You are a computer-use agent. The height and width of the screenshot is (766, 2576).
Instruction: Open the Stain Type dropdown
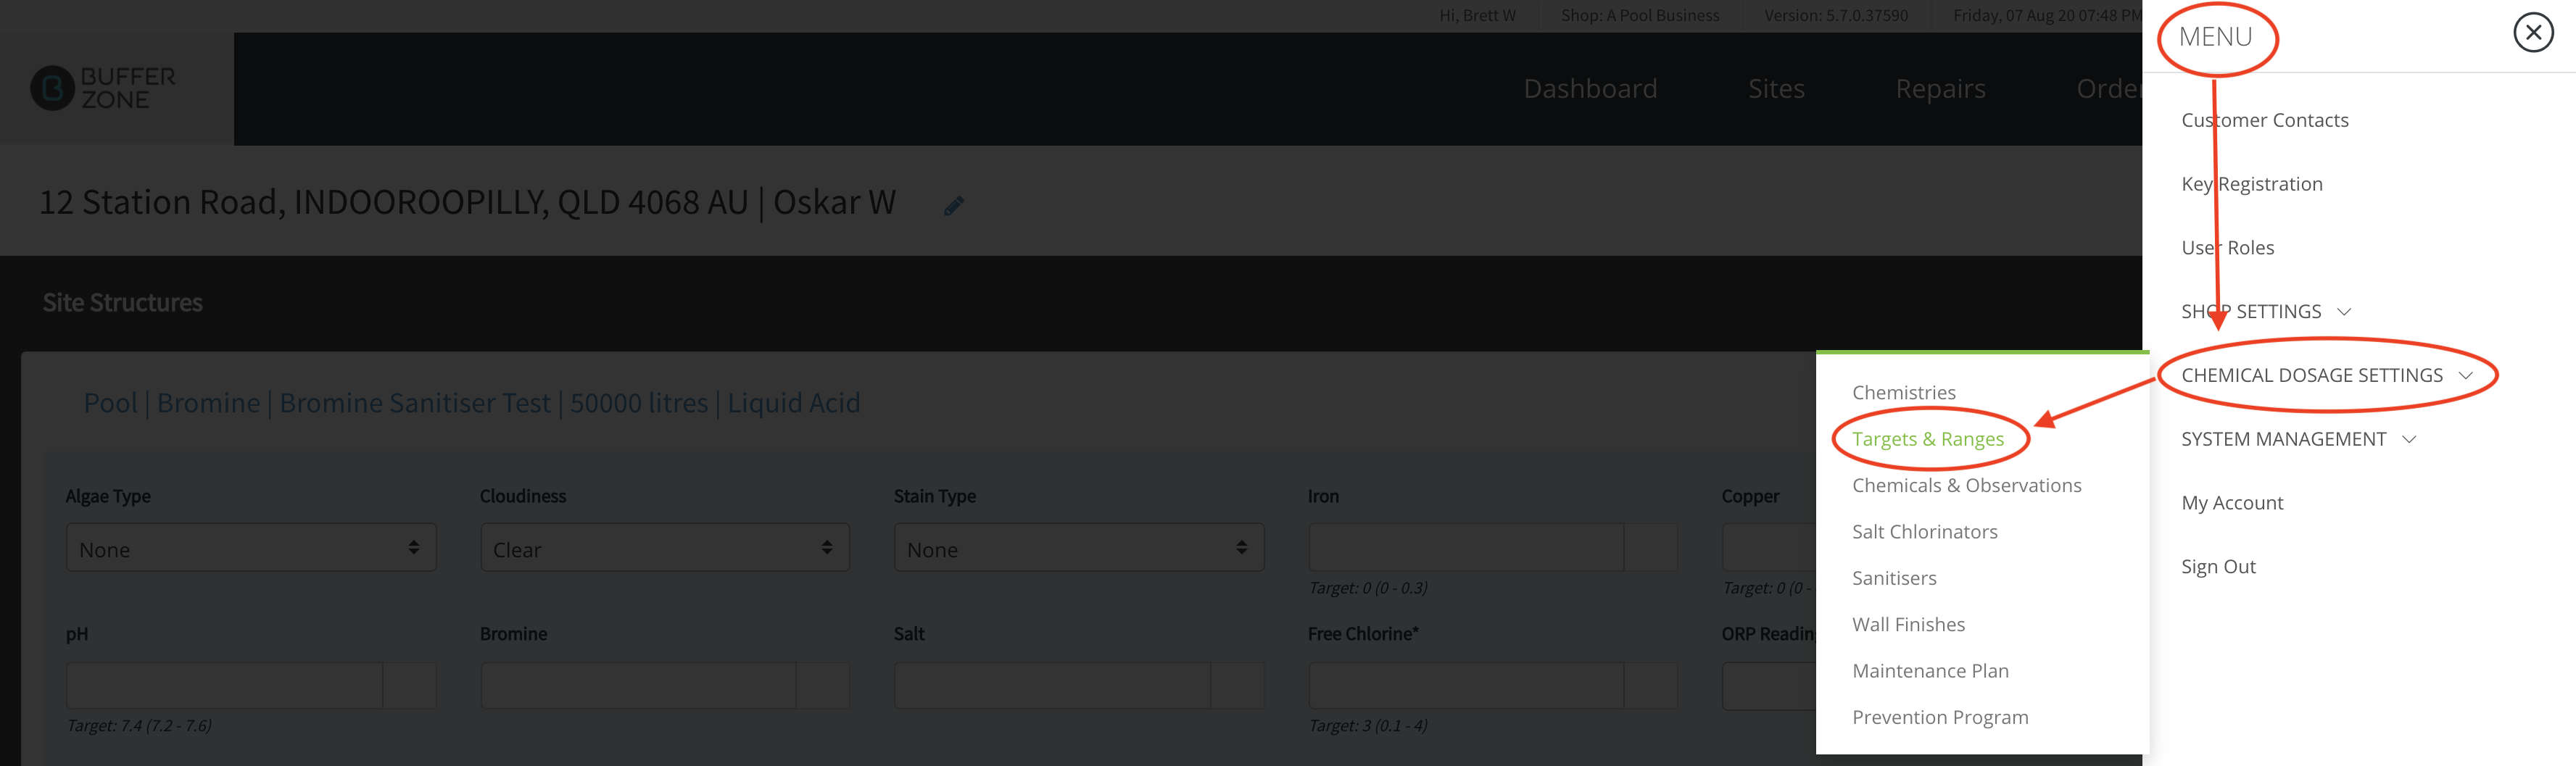tap(1078, 548)
